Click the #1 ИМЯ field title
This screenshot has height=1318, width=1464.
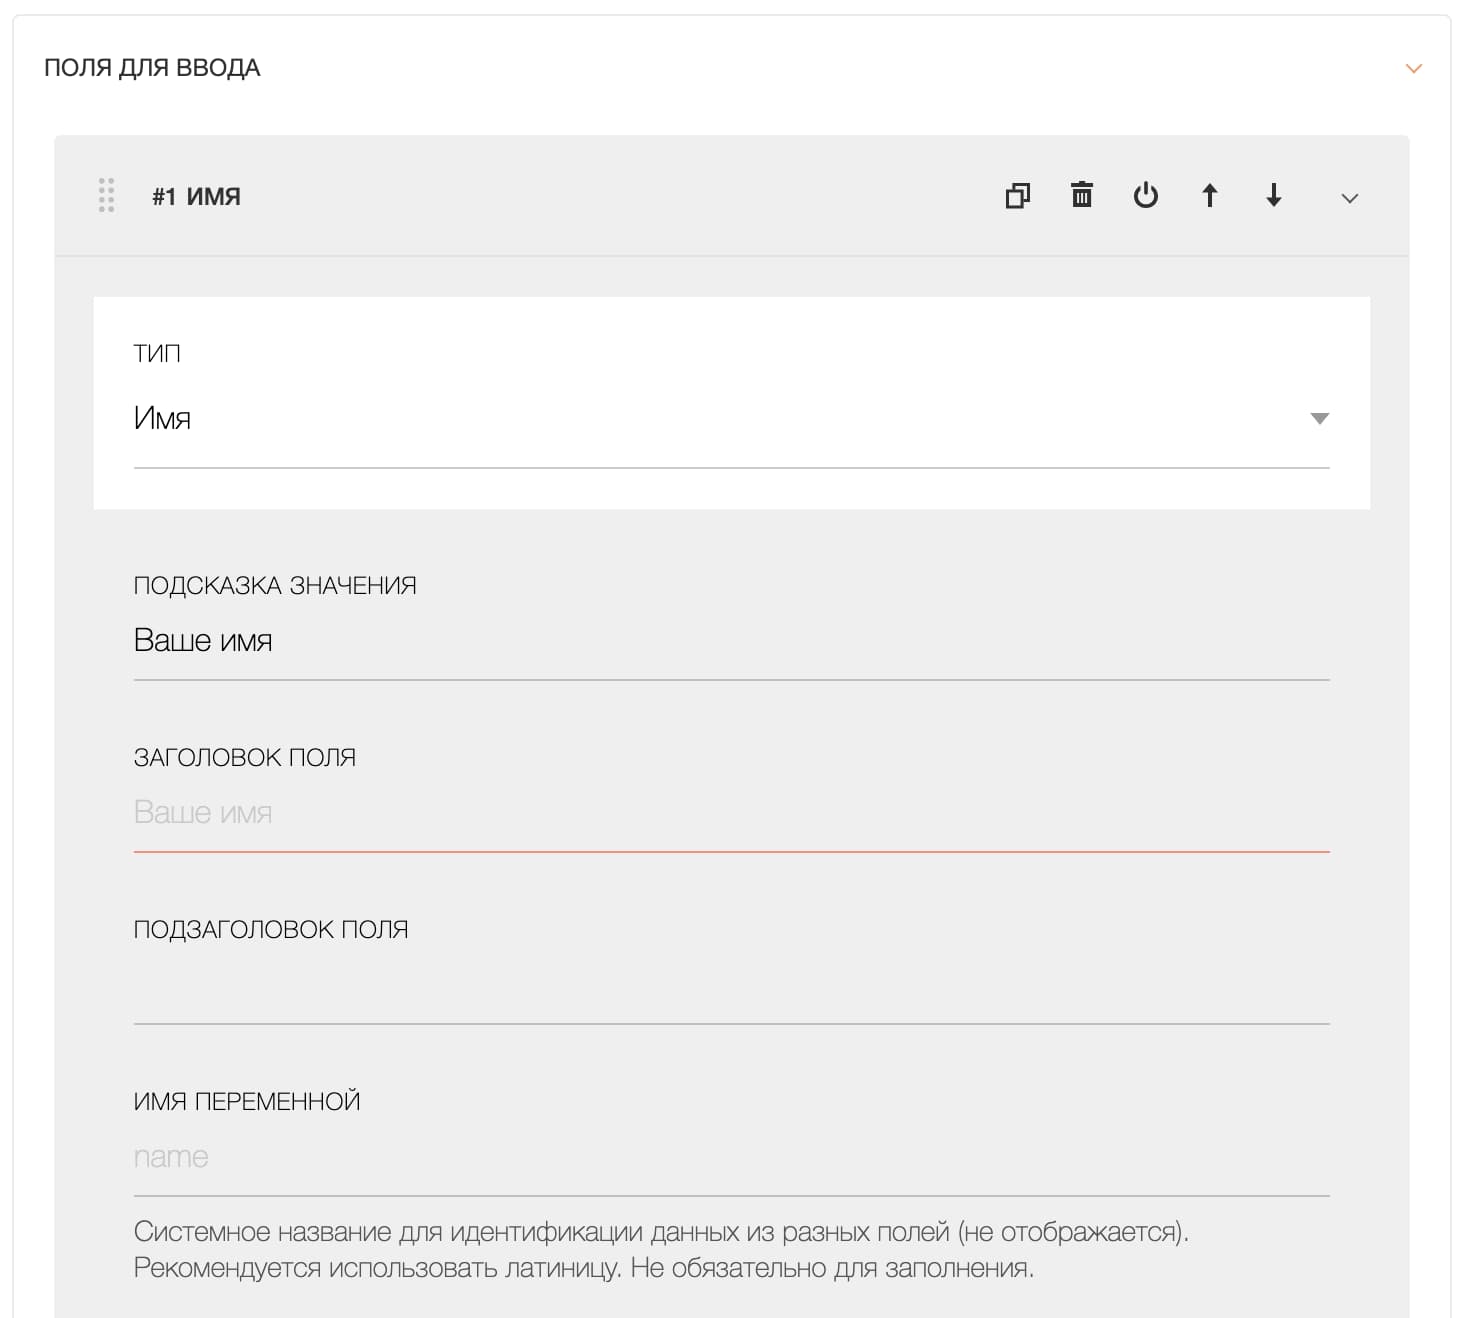196,196
